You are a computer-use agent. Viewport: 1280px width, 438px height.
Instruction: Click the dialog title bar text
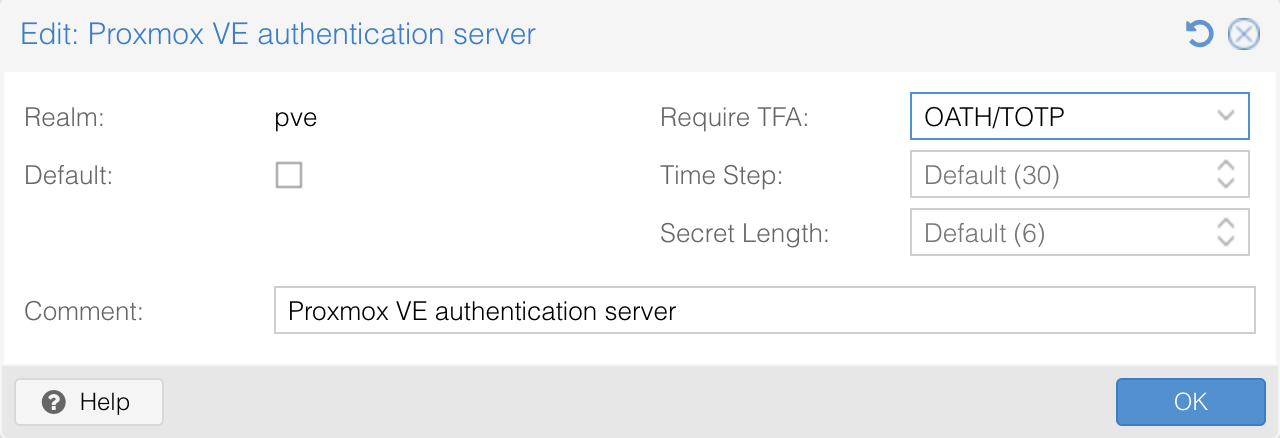pyautogui.click(x=278, y=34)
